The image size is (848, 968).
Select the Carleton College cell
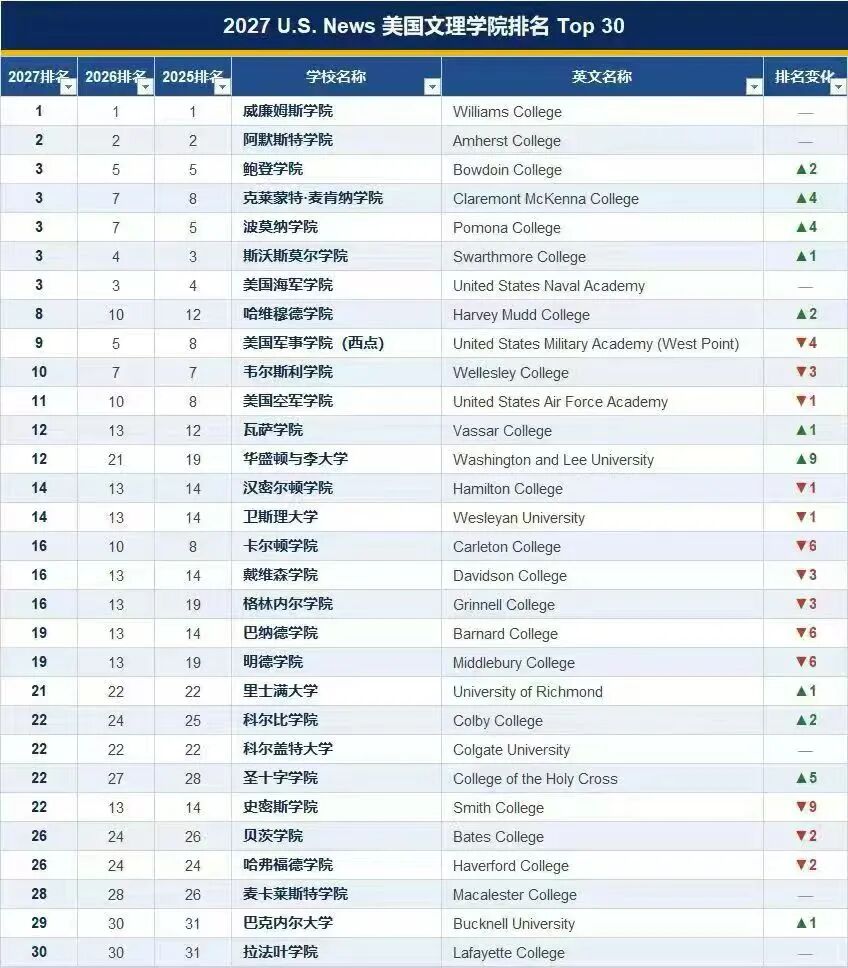coord(602,547)
